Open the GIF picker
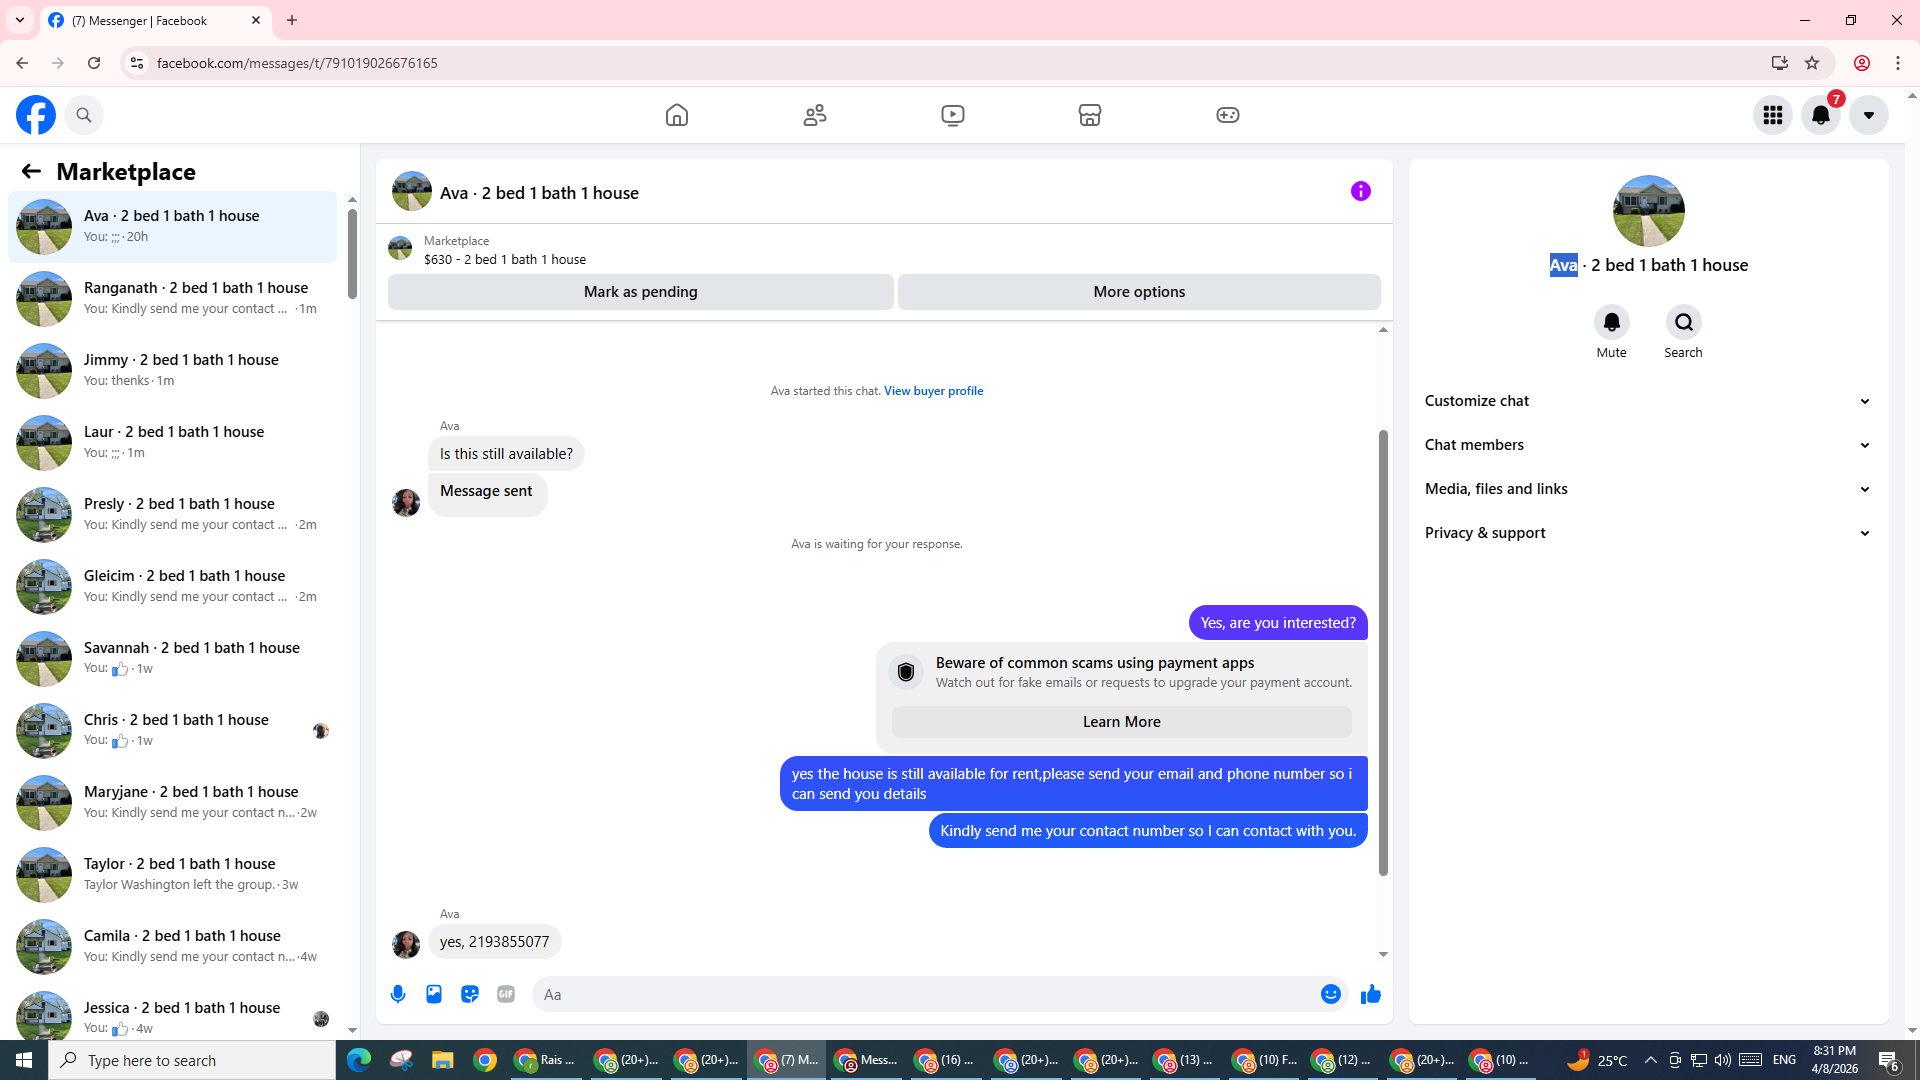The height and width of the screenshot is (1080, 1920). point(506,994)
